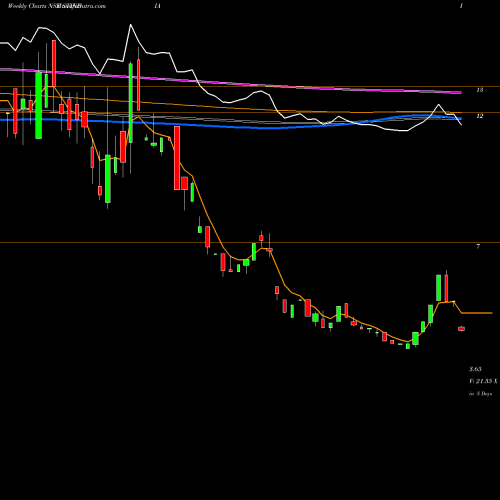Click the 'Weekly Charts' title text
This screenshot has width=500, height=500.
[x=28, y=6]
